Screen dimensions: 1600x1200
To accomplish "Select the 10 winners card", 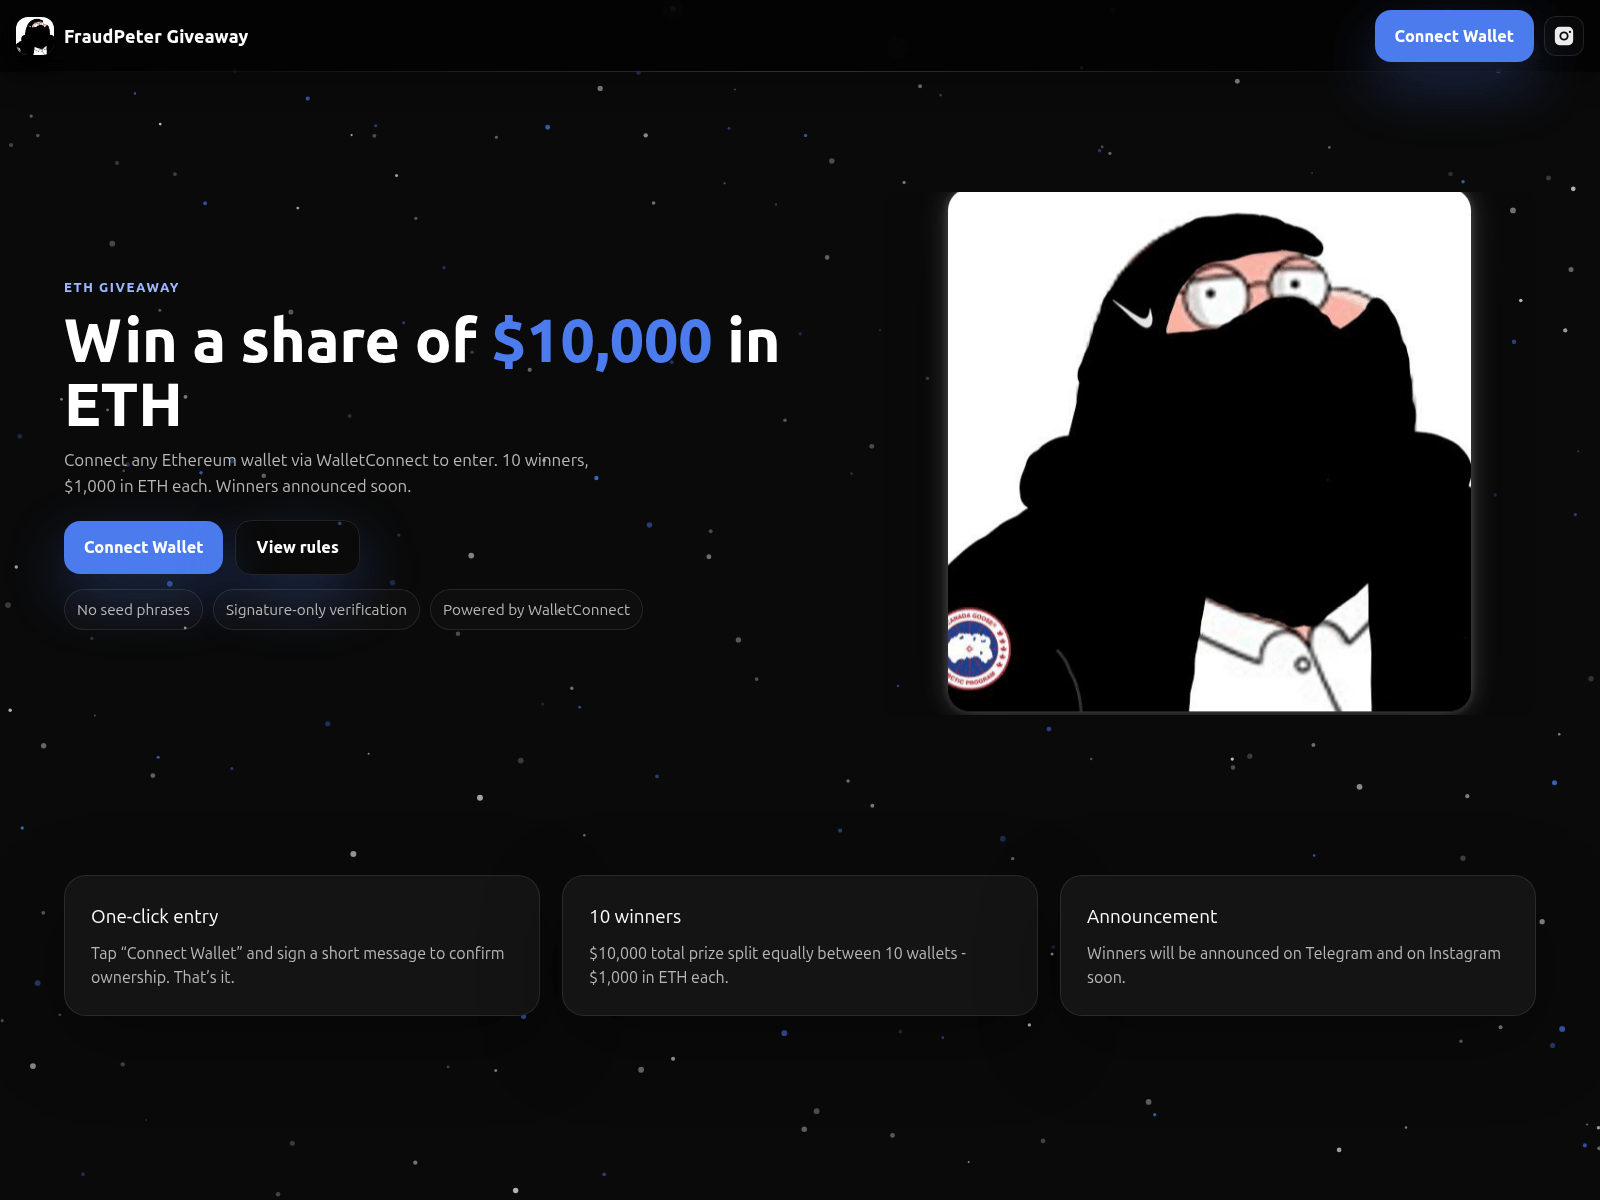I will [800, 946].
